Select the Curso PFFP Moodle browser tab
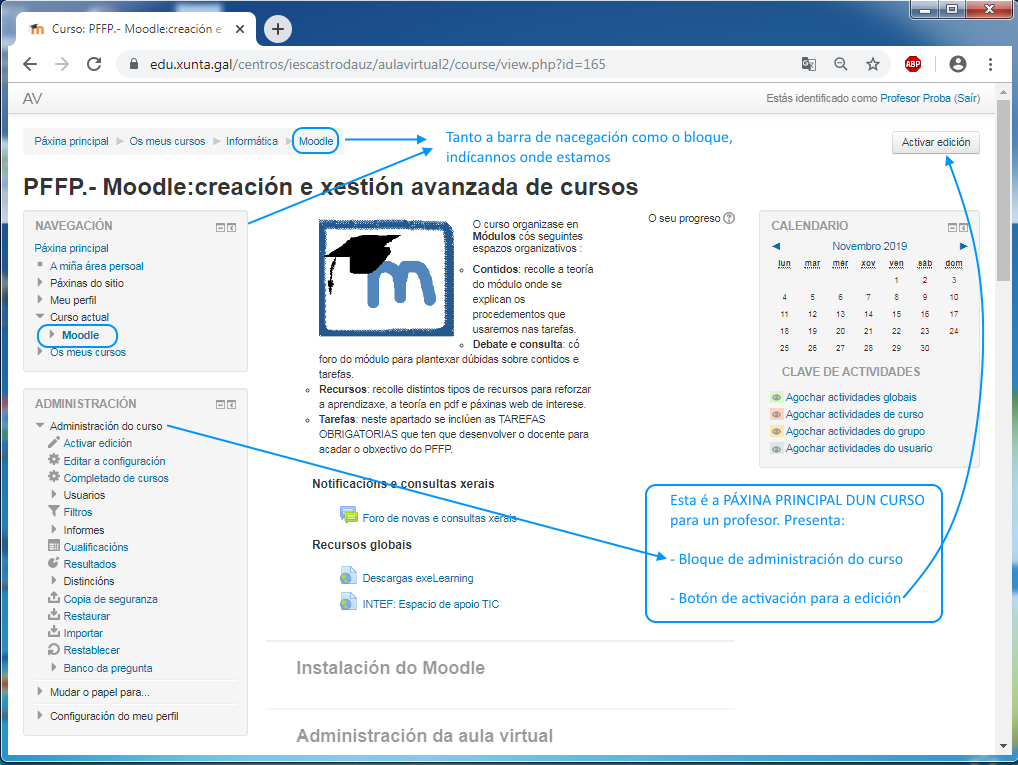Screen dimensions: 1018x765 coord(135,29)
